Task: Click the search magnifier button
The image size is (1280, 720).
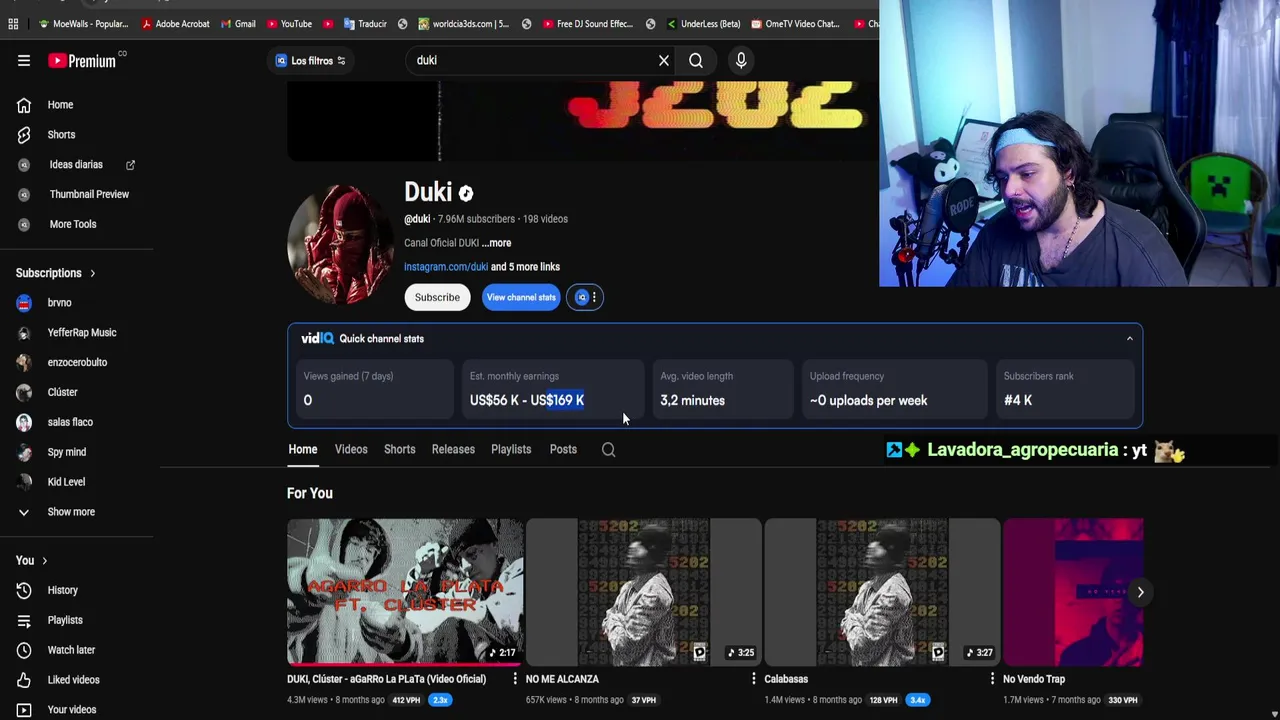Action: click(x=696, y=60)
